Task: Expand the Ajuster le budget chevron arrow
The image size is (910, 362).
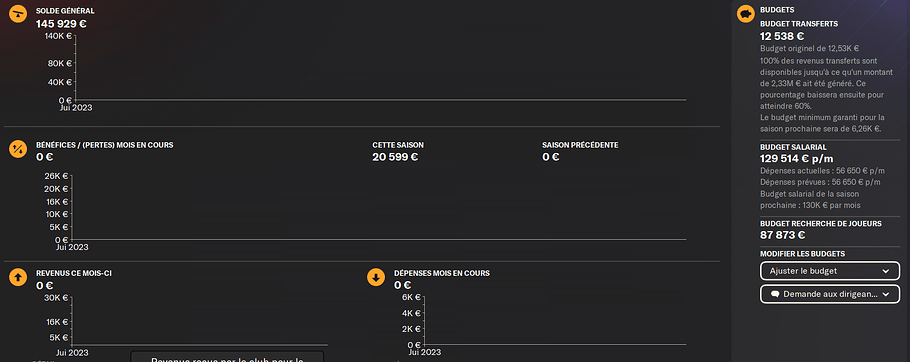Action: coord(886,271)
